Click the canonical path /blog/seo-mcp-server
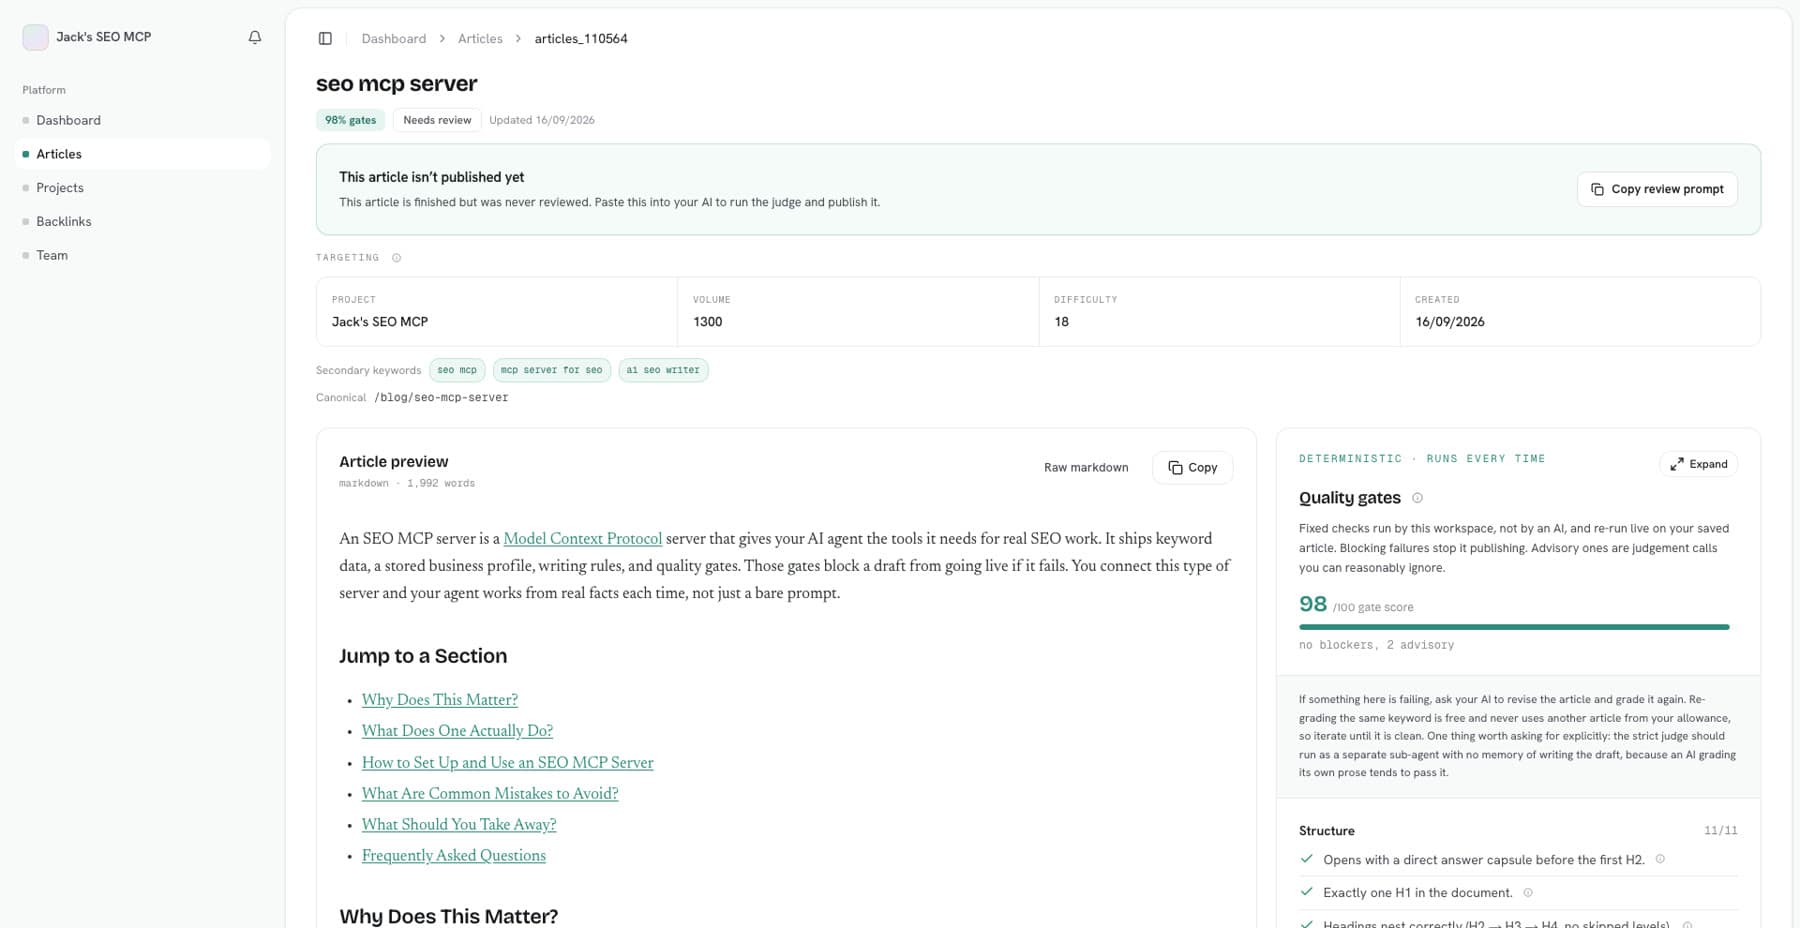1800x928 pixels. (x=441, y=397)
